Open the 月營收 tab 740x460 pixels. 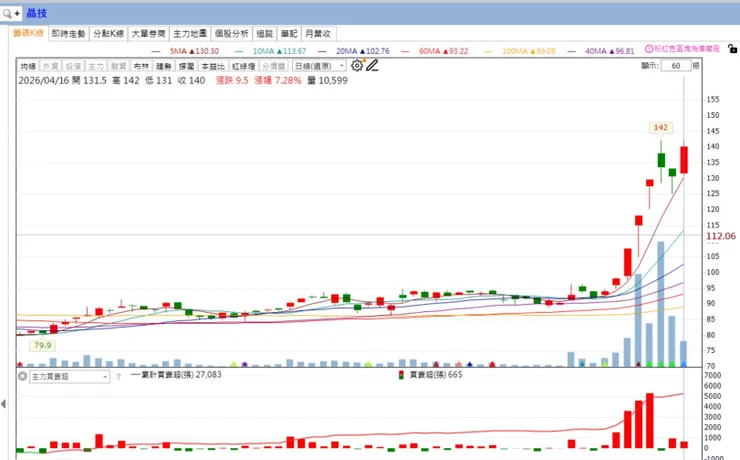point(318,33)
